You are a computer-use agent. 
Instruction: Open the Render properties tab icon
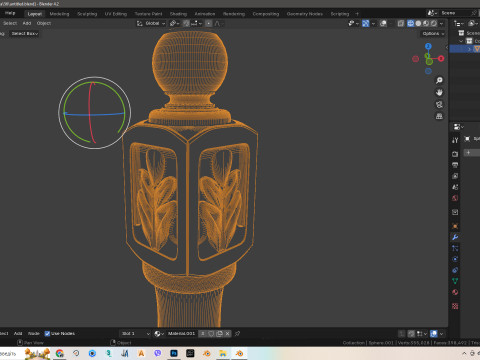tap(455, 154)
